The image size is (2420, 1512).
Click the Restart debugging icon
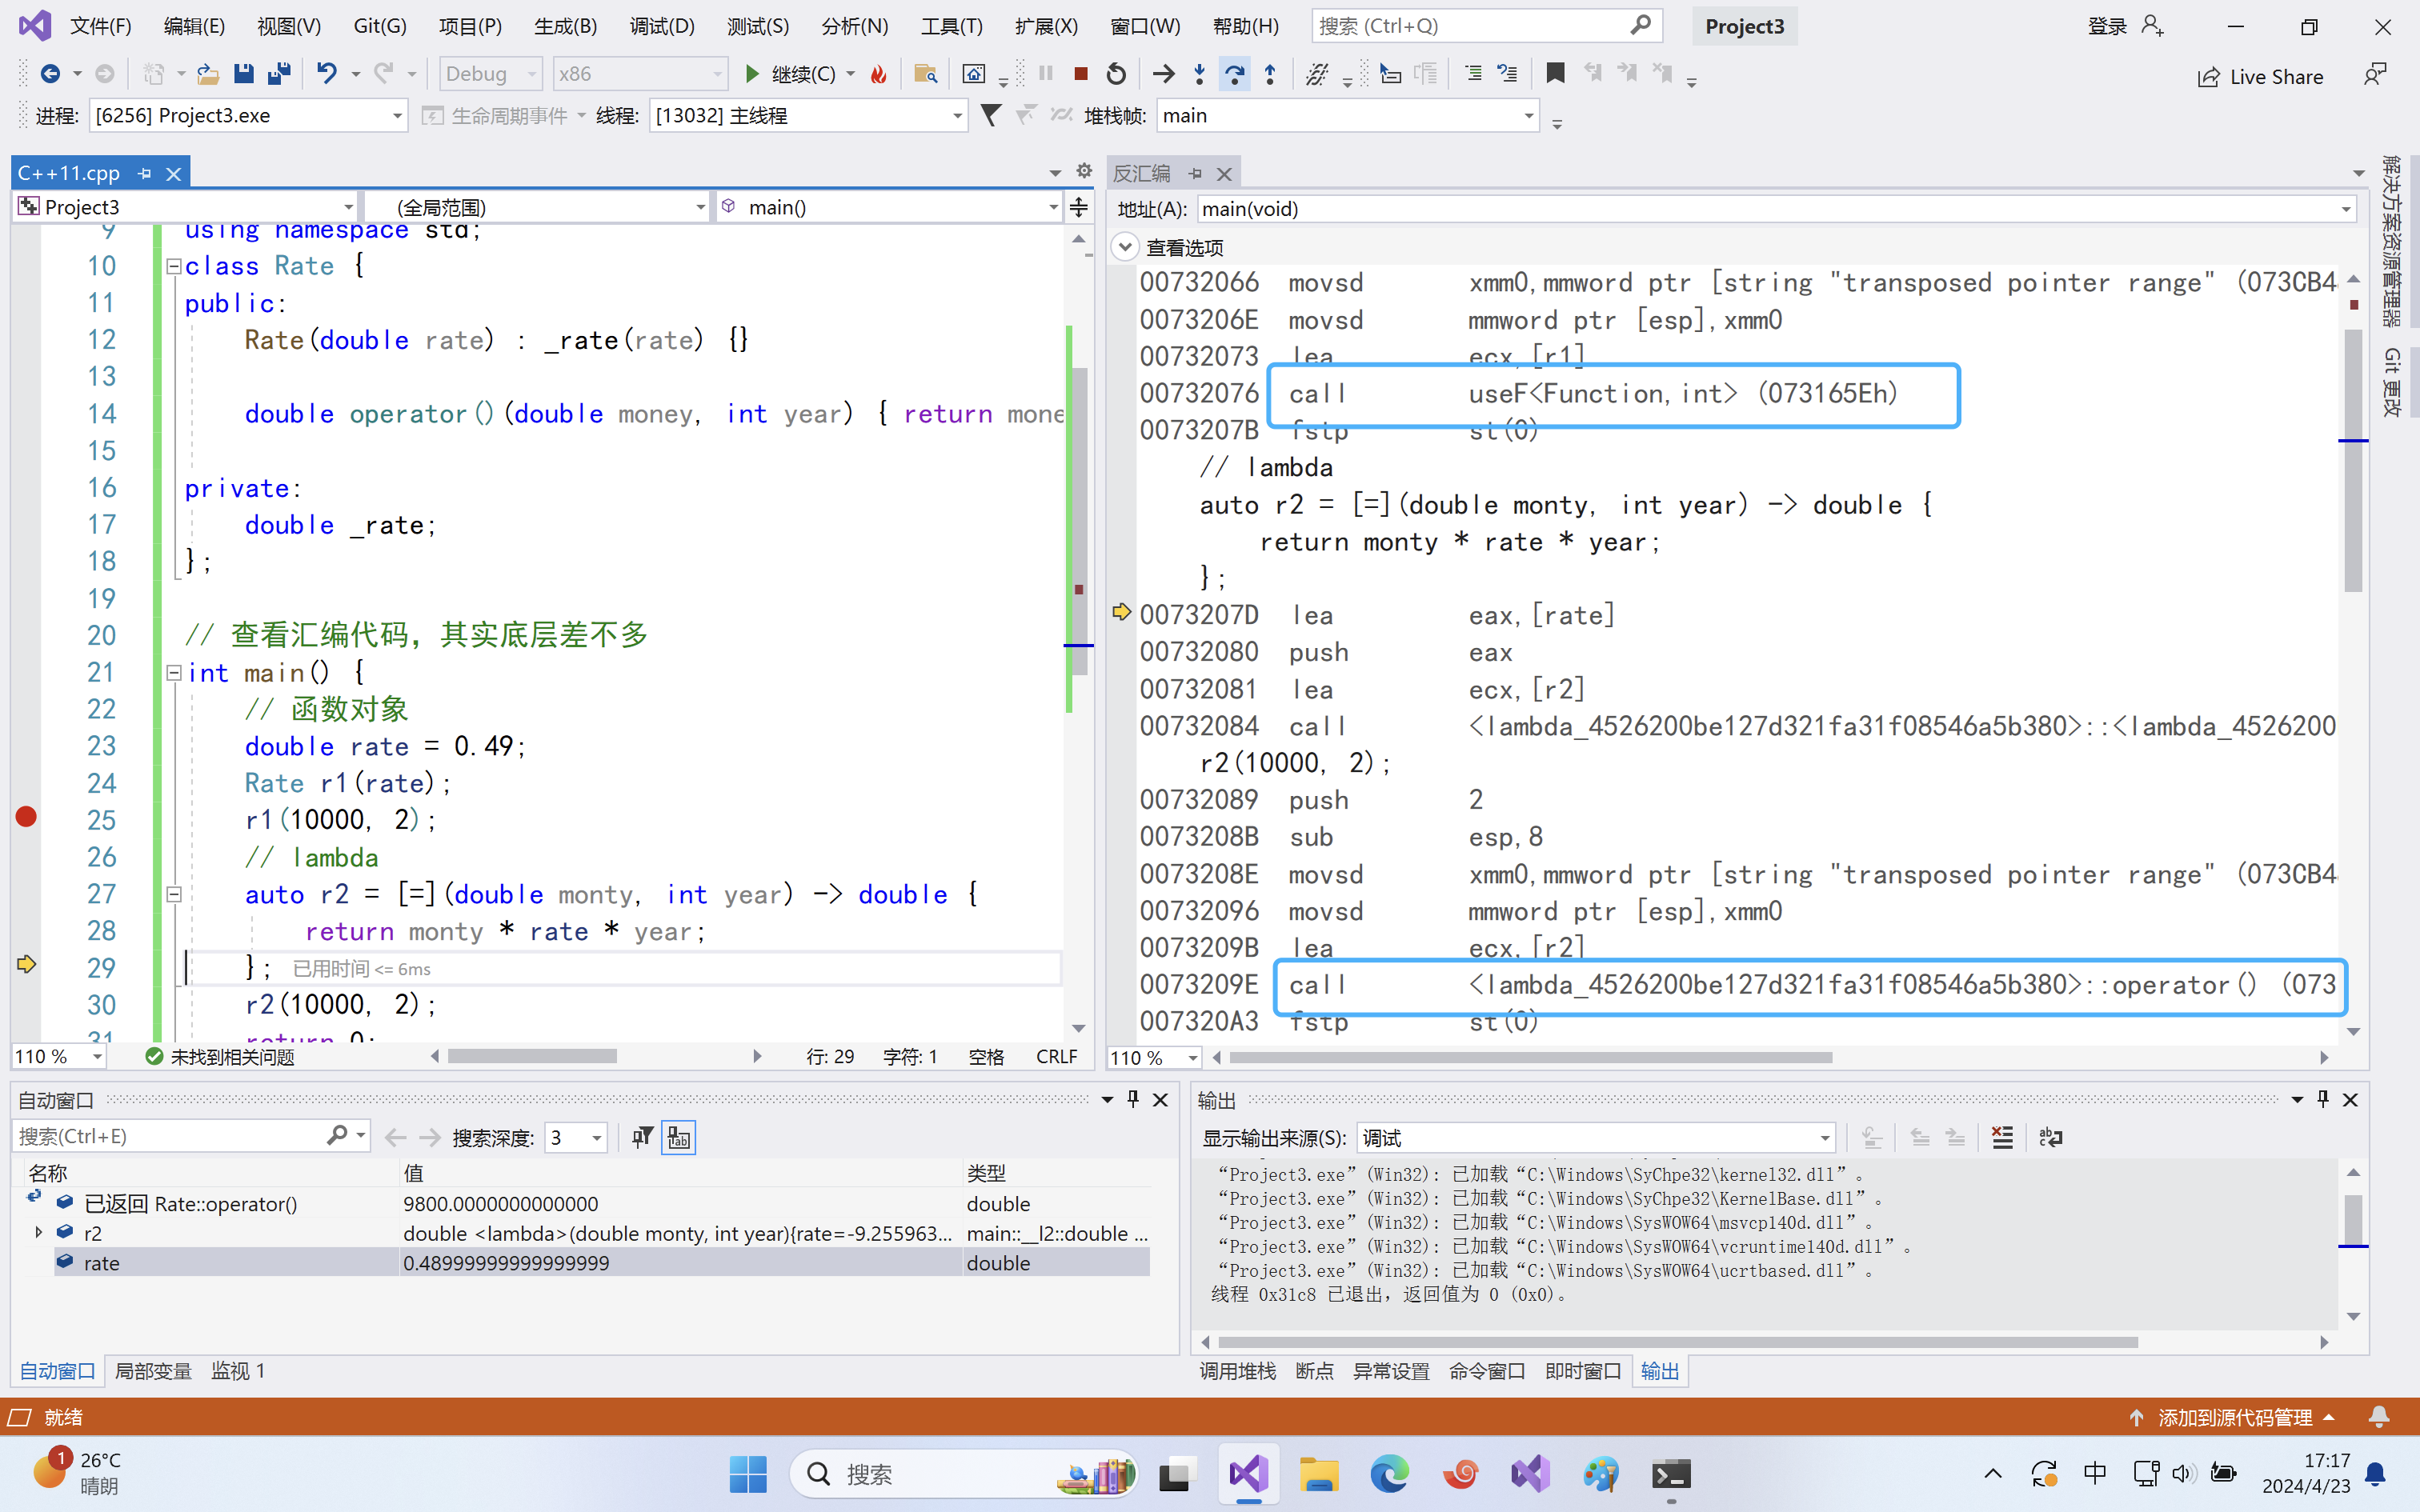click(1116, 74)
